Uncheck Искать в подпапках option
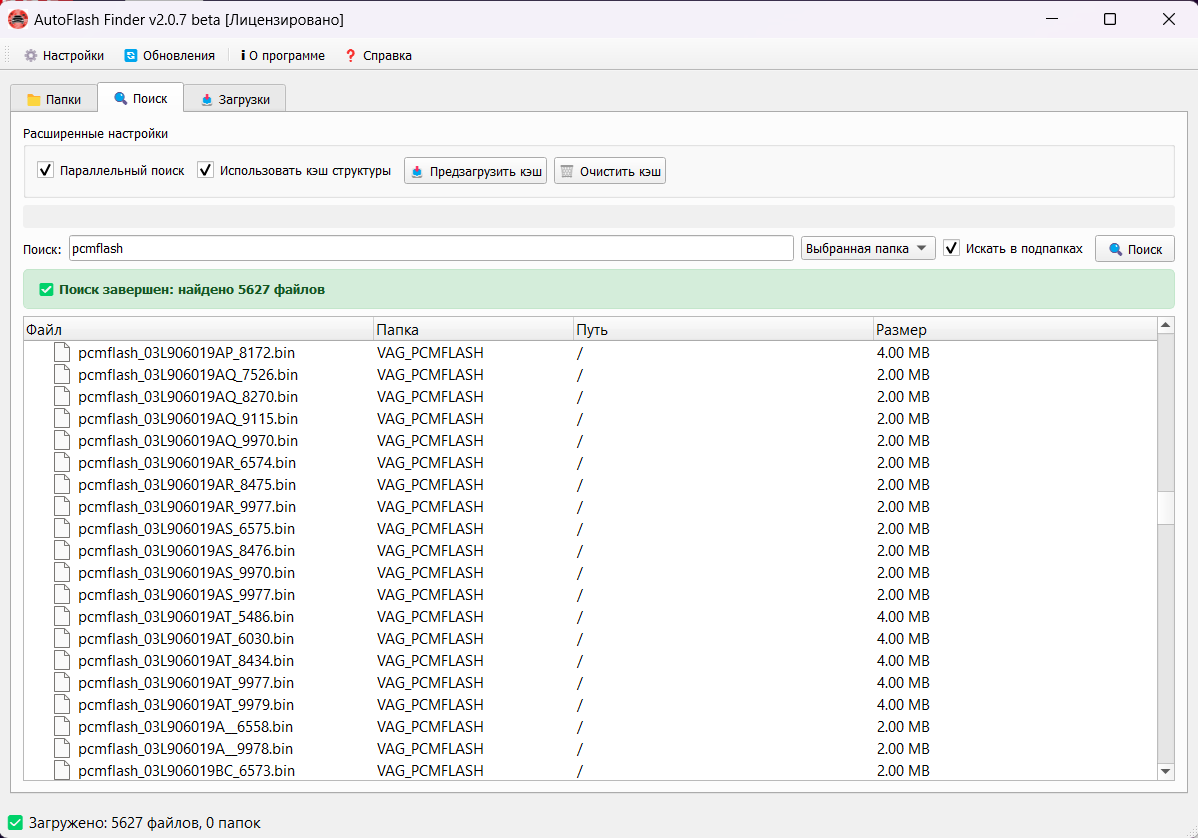The width and height of the screenshot is (1198, 838). pyautogui.click(x=952, y=248)
